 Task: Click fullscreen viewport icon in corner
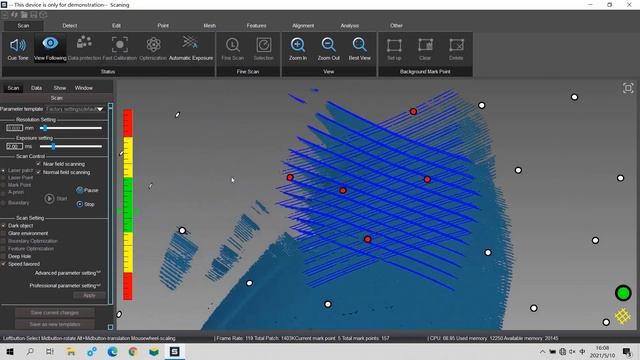coord(628,88)
